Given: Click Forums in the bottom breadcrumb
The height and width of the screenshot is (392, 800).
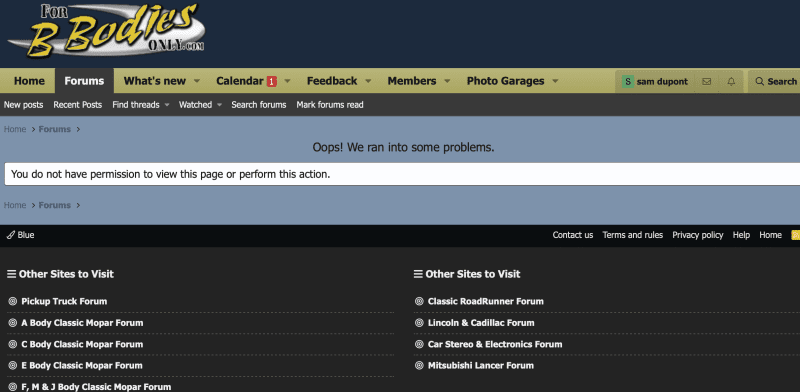Looking at the screenshot, I should [55, 205].
